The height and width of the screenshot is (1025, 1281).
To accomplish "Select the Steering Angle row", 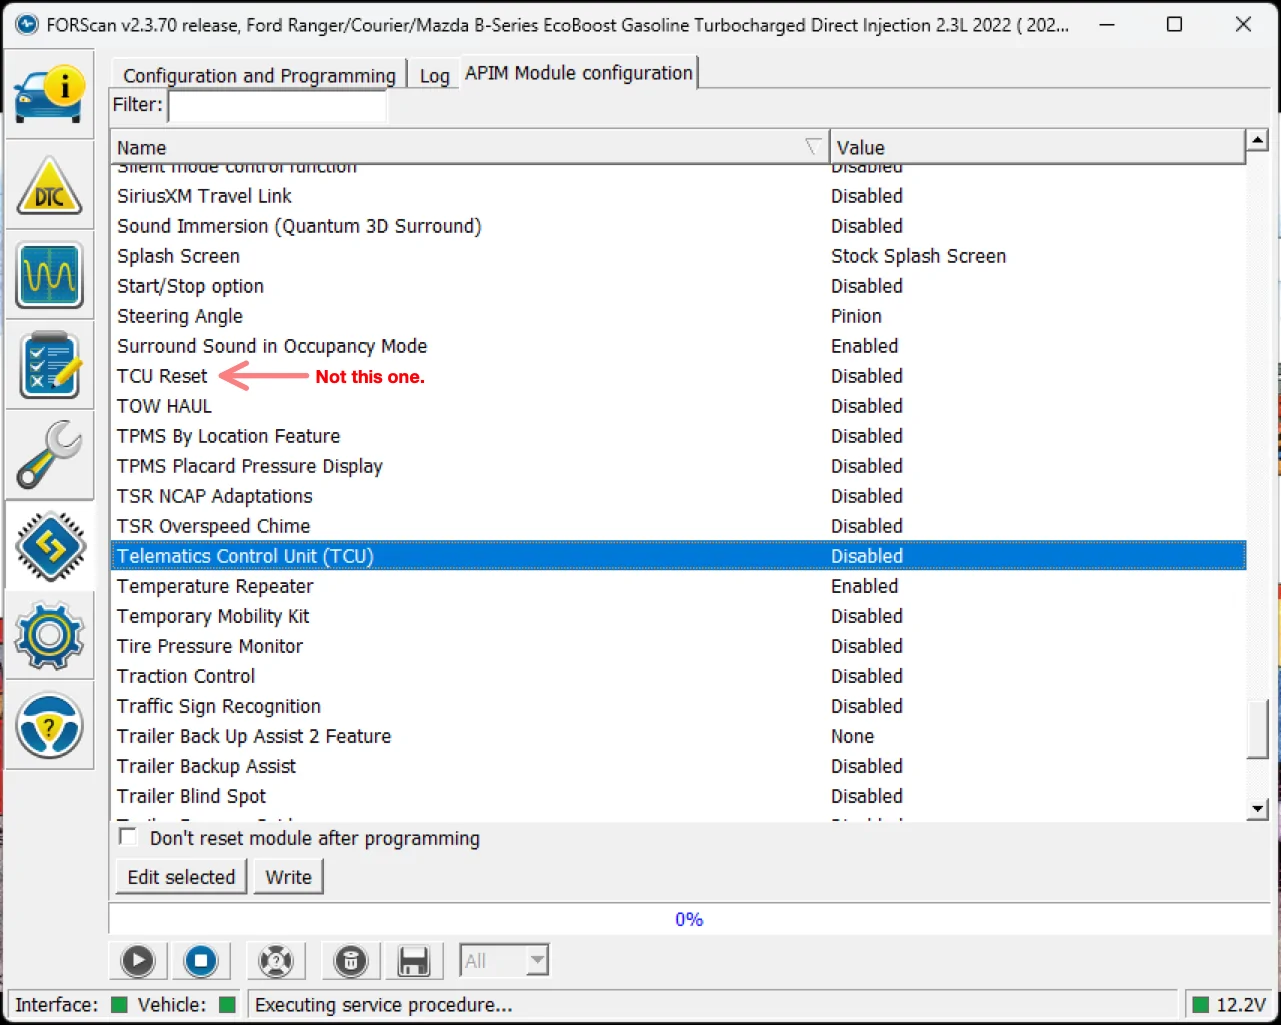I will 678,316.
